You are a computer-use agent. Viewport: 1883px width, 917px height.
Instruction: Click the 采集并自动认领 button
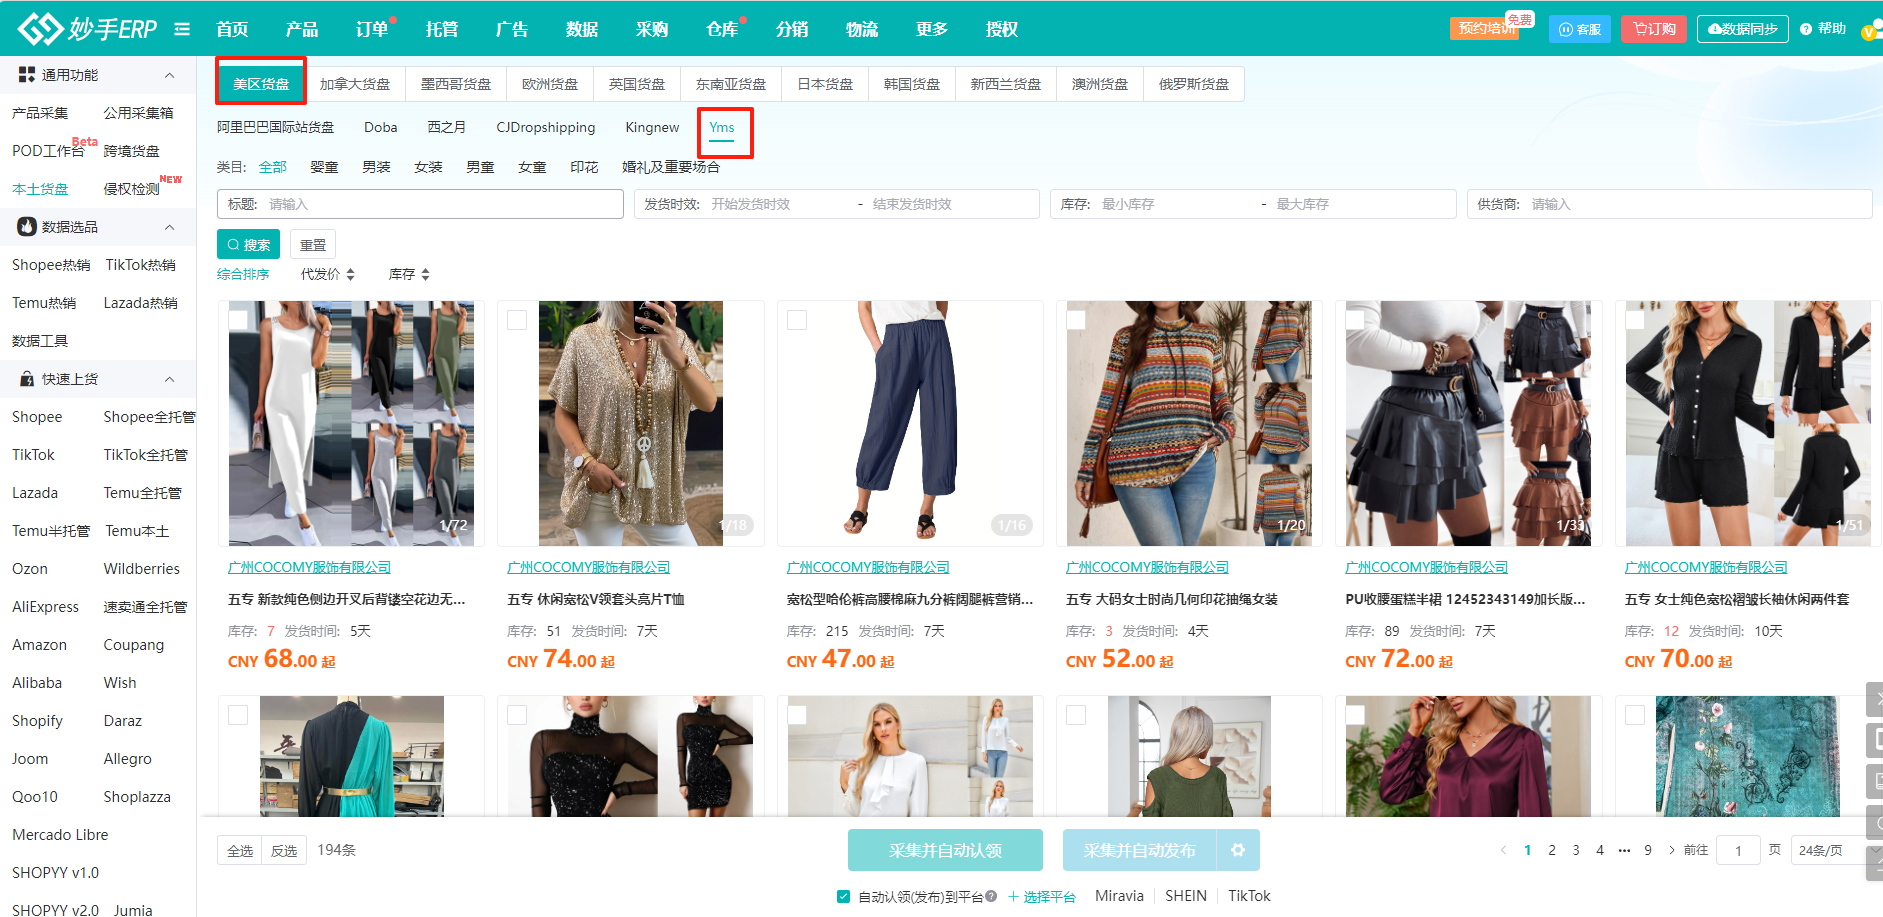(x=945, y=850)
